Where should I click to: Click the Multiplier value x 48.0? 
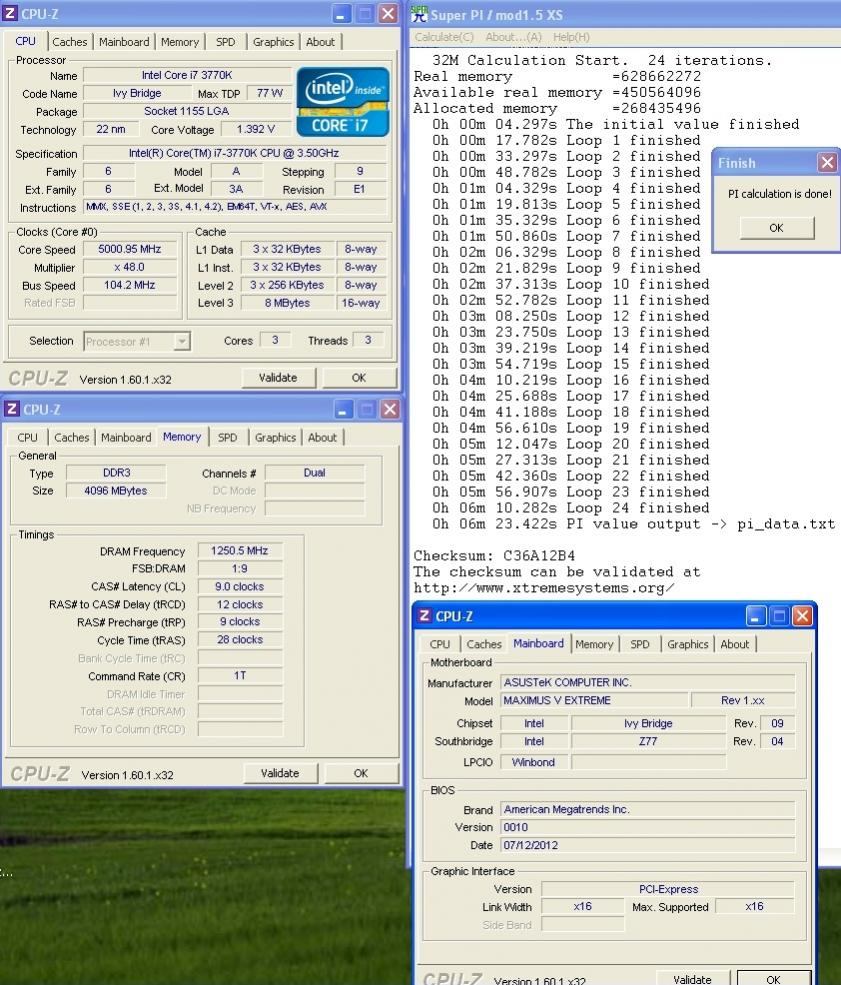click(x=129, y=267)
